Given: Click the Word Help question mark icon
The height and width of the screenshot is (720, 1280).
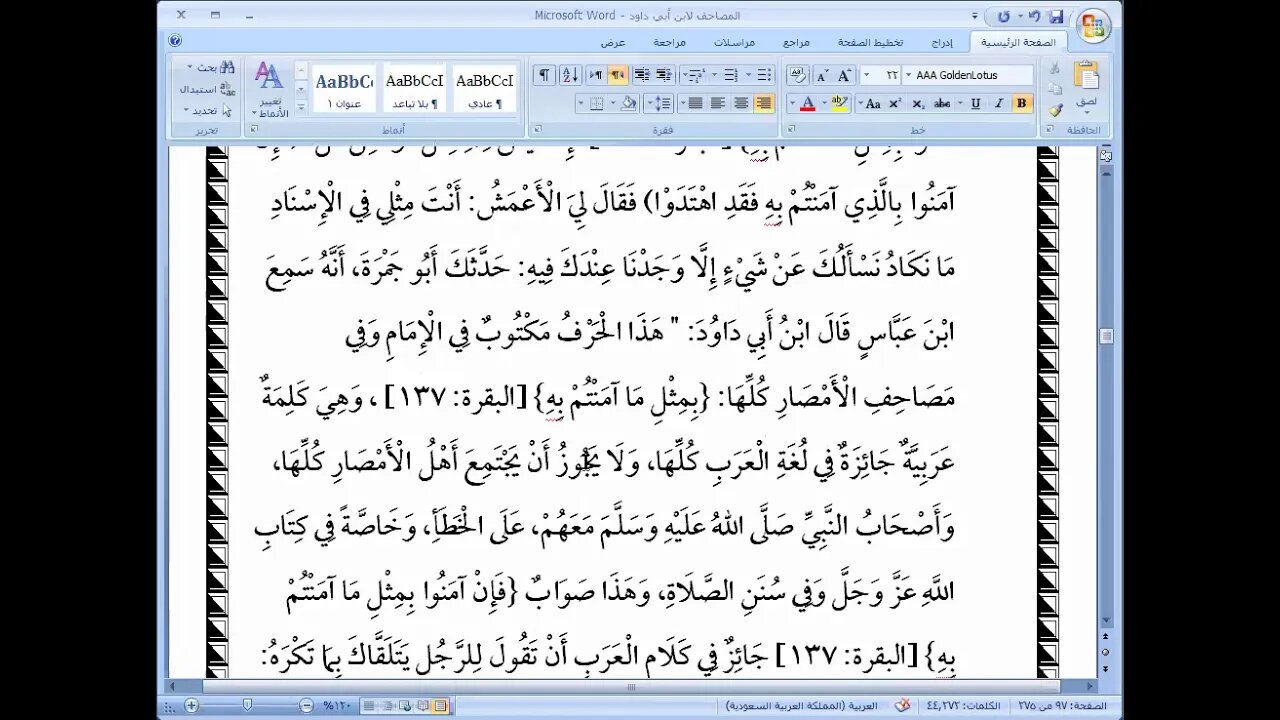Looking at the screenshot, I should [x=175, y=41].
